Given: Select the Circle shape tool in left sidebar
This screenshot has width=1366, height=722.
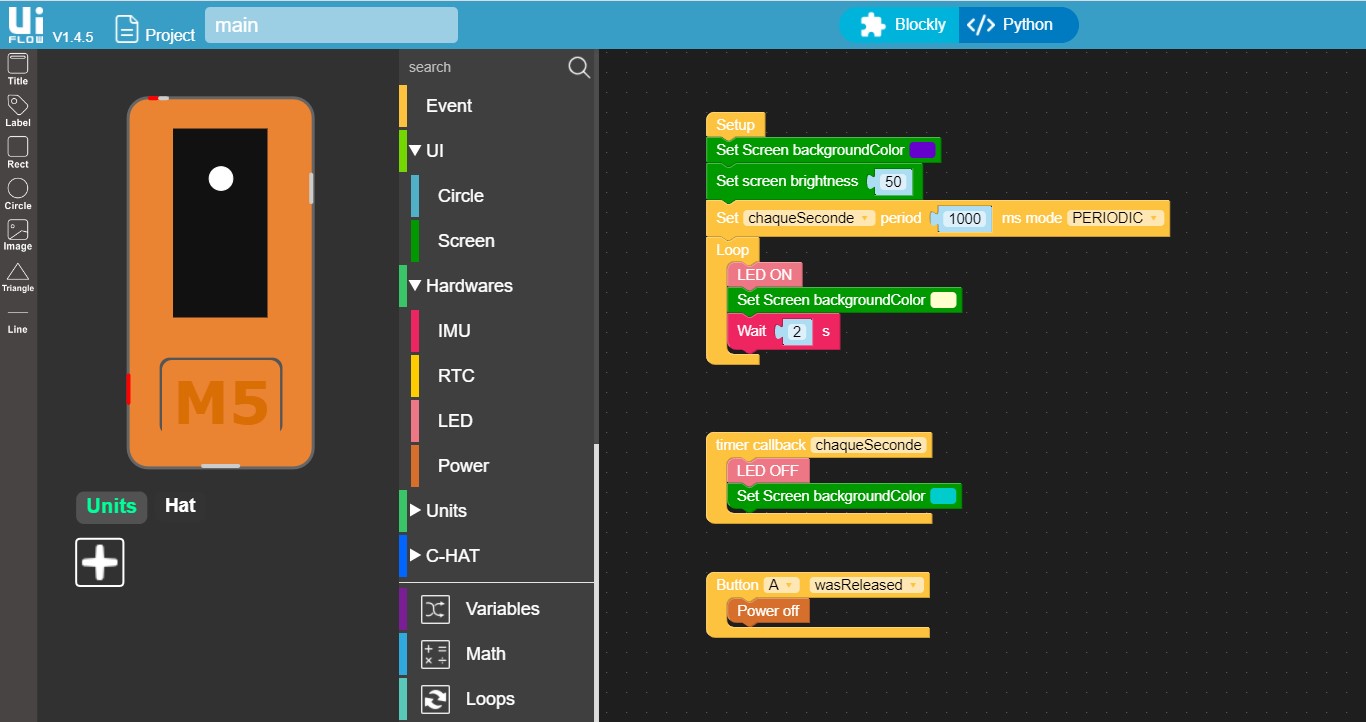Looking at the screenshot, I should (x=18, y=194).
